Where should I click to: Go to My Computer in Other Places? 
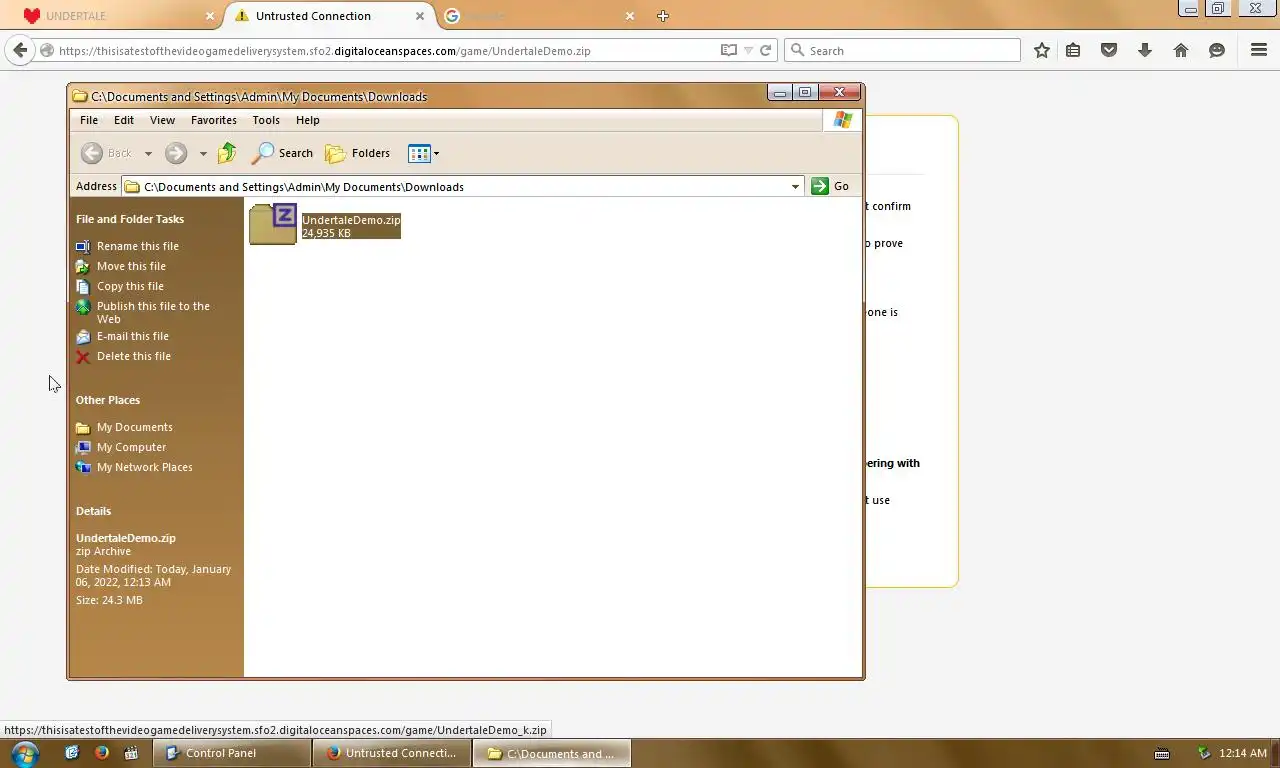point(131,447)
